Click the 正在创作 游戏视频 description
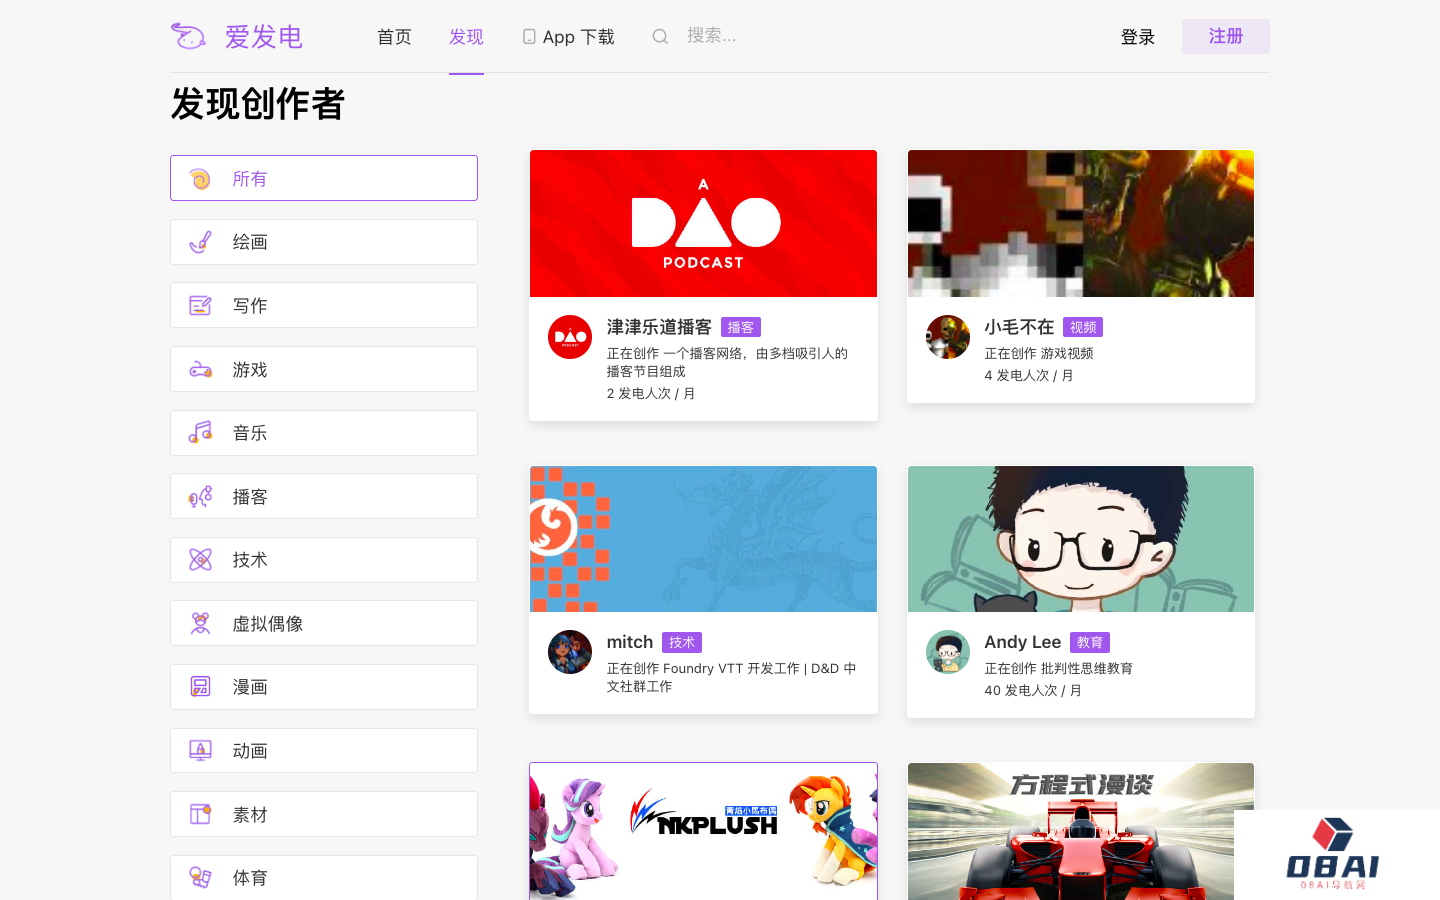This screenshot has width=1440, height=900. [1039, 353]
